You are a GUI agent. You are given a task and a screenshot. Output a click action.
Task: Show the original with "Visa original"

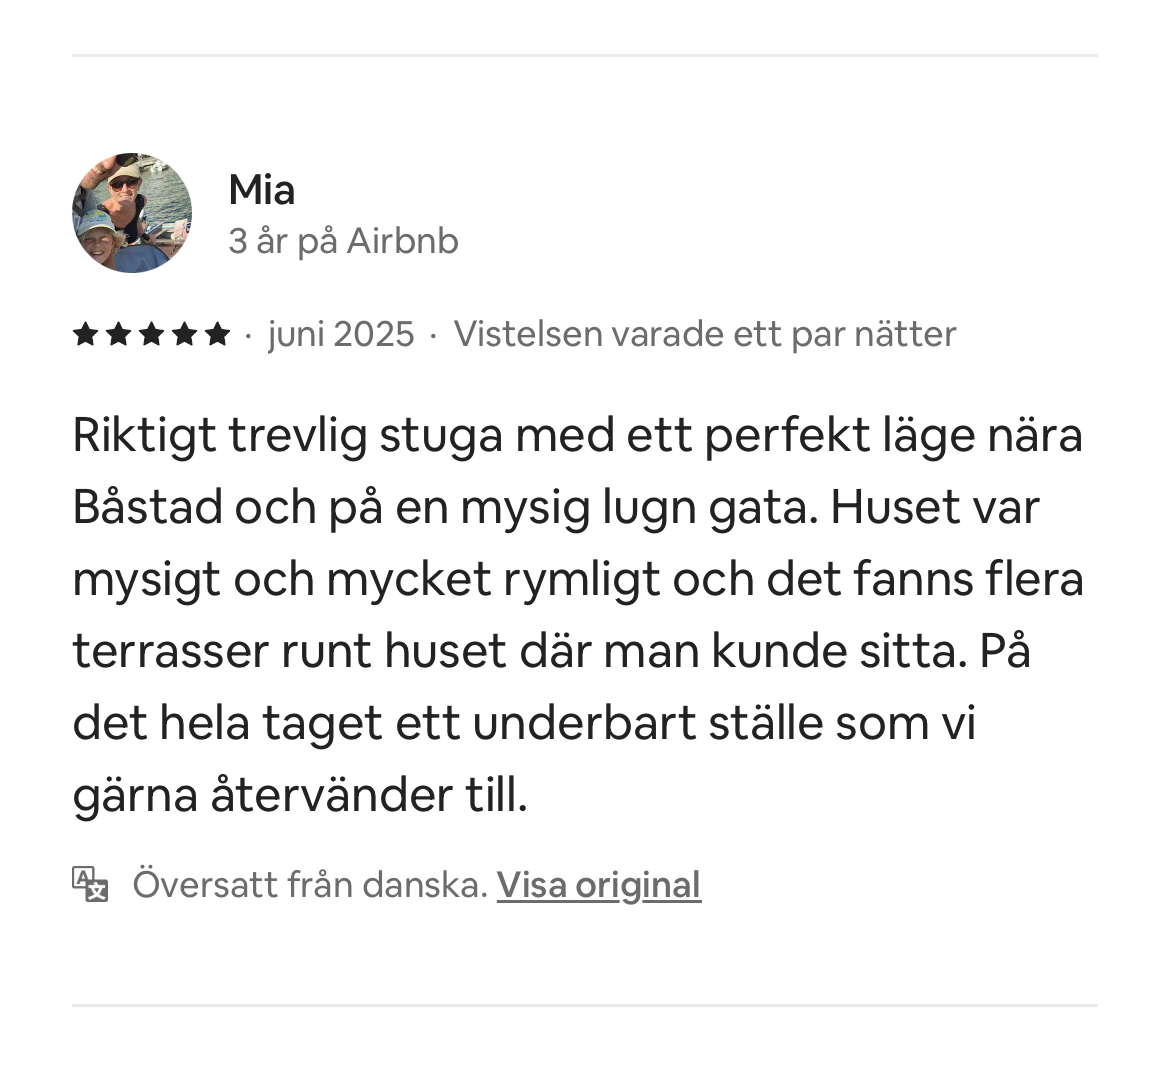598,885
